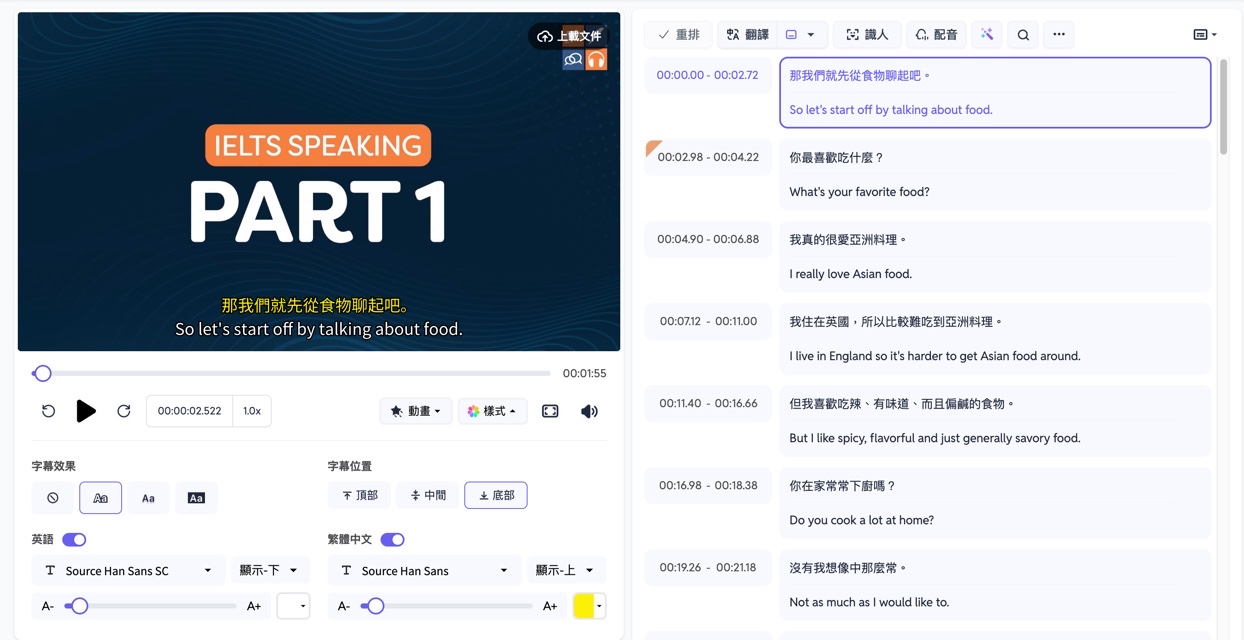The height and width of the screenshot is (640, 1244).
Task: Click the magic wand AI tool
Action: [x=987, y=35]
